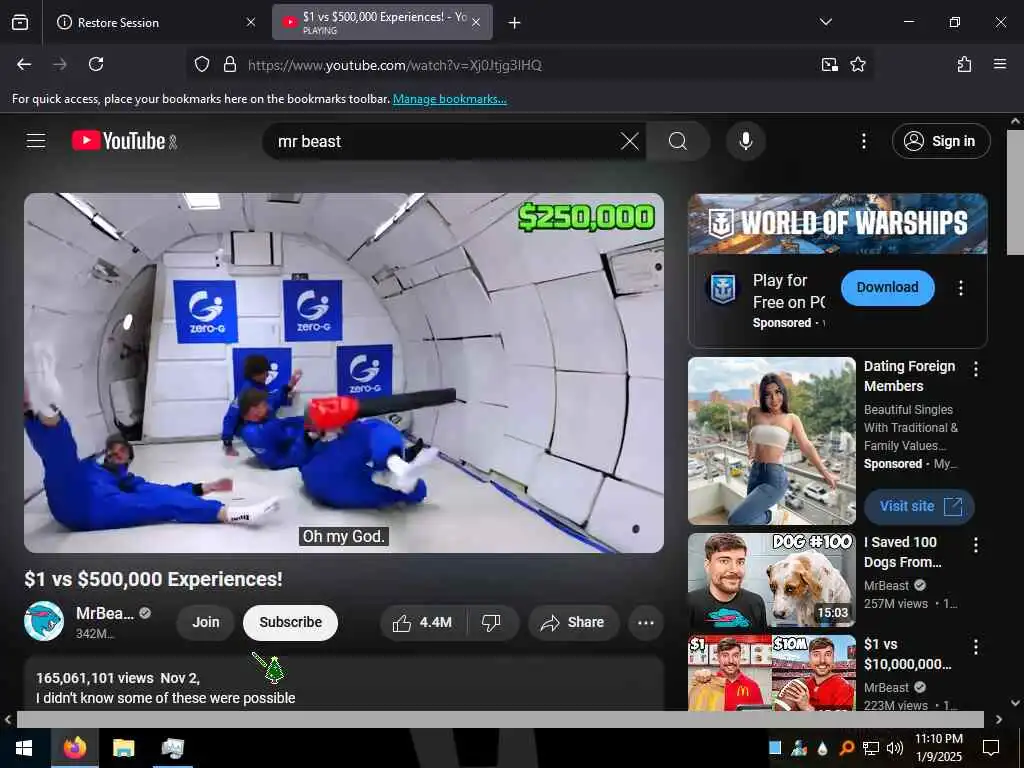Subscribe to the MrBeast channel
Viewport: 1024px width, 768px height.
290,622
